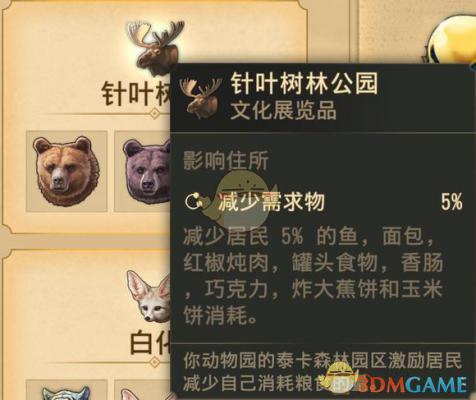Click the partially visible white animal slot at bottom
This screenshot has height=400, width=476.
[x=66, y=391]
